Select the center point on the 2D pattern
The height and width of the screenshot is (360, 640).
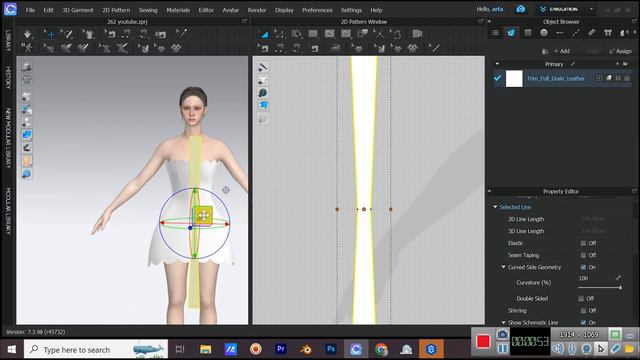[364, 209]
